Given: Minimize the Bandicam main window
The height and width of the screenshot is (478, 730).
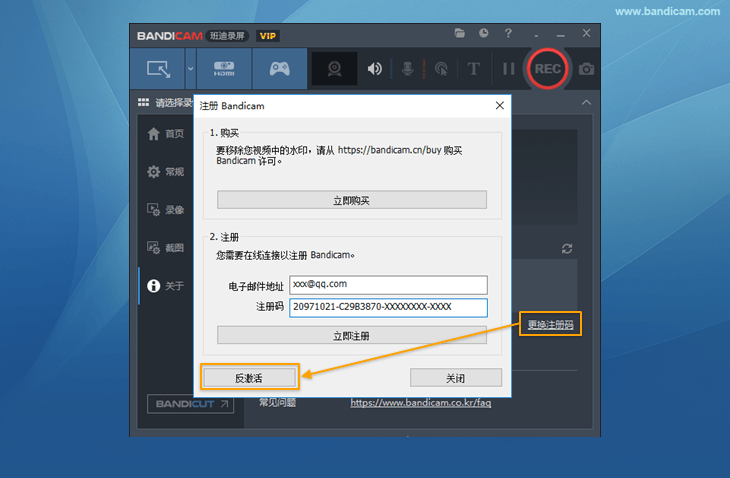Looking at the screenshot, I should click(x=561, y=35).
